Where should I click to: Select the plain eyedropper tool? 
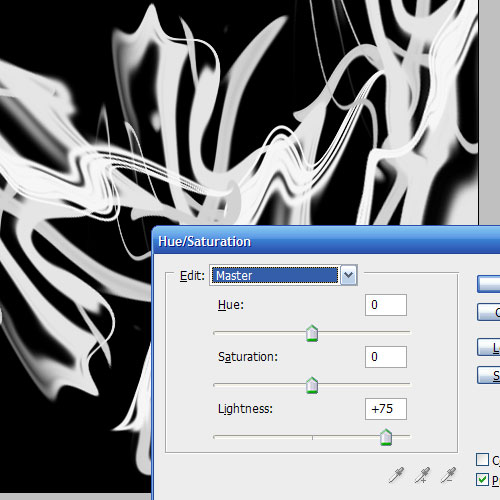click(x=396, y=475)
